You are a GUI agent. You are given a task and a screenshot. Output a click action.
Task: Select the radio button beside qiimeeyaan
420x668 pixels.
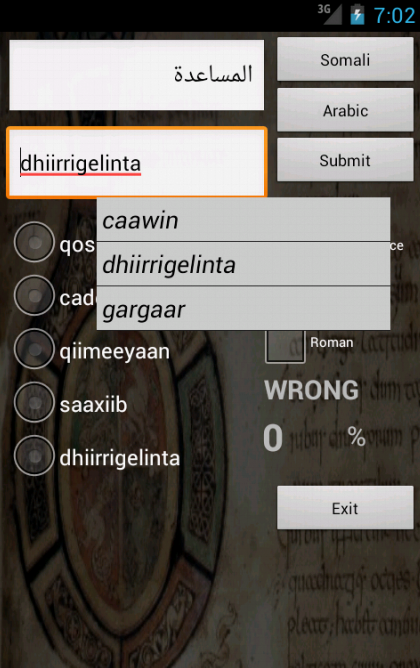tap(35, 349)
